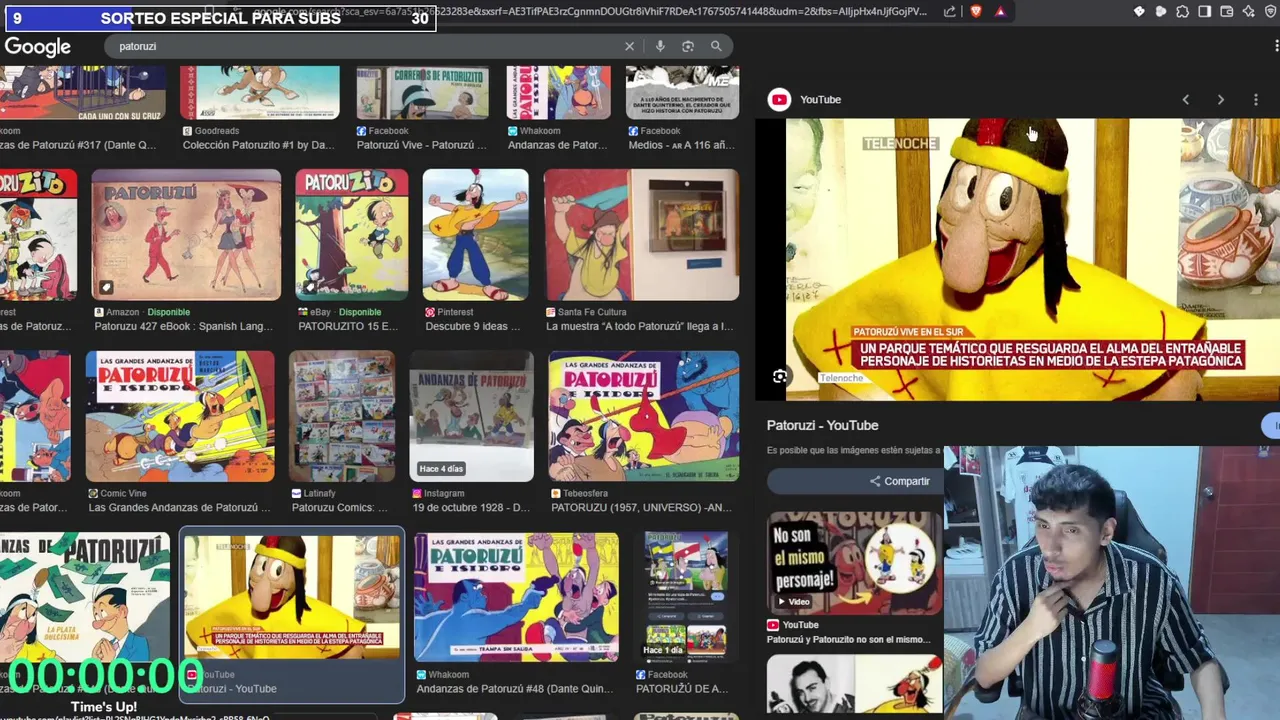Image resolution: width=1280 pixels, height=720 pixels.
Task: Click the Google logo
Action: point(38,47)
